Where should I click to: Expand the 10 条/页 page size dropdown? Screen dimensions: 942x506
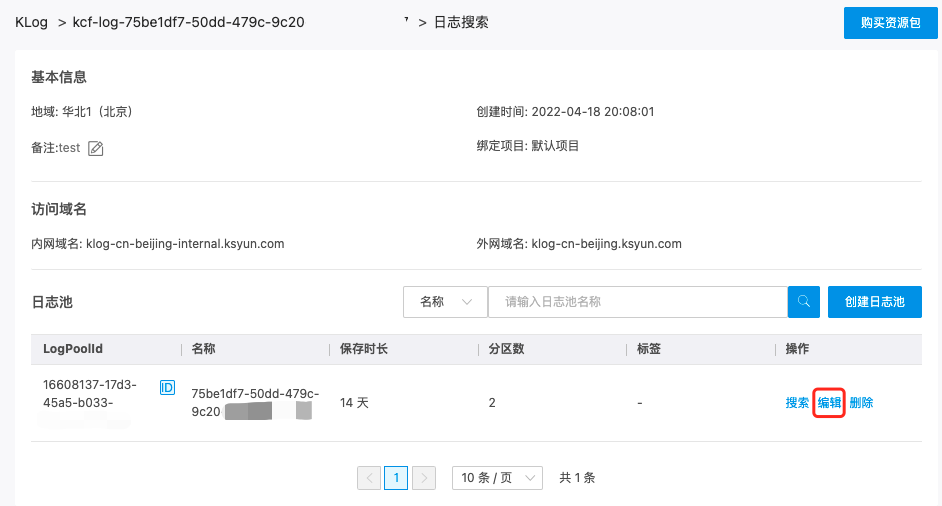pyautogui.click(x=497, y=478)
